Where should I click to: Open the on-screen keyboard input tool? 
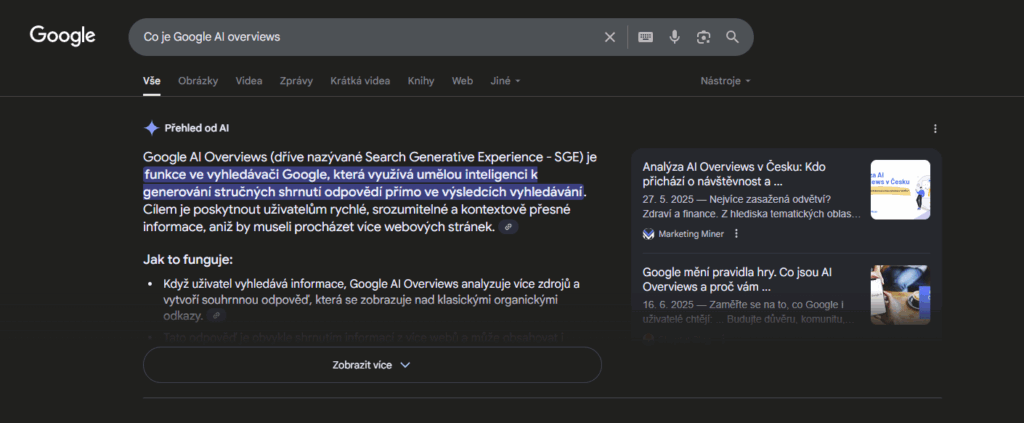click(x=645, y=37)
